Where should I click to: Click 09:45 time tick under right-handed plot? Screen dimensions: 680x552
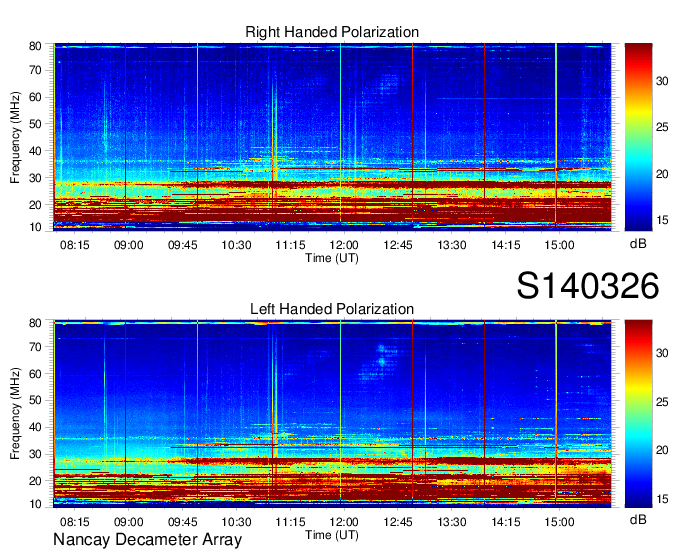pos(183,245)
